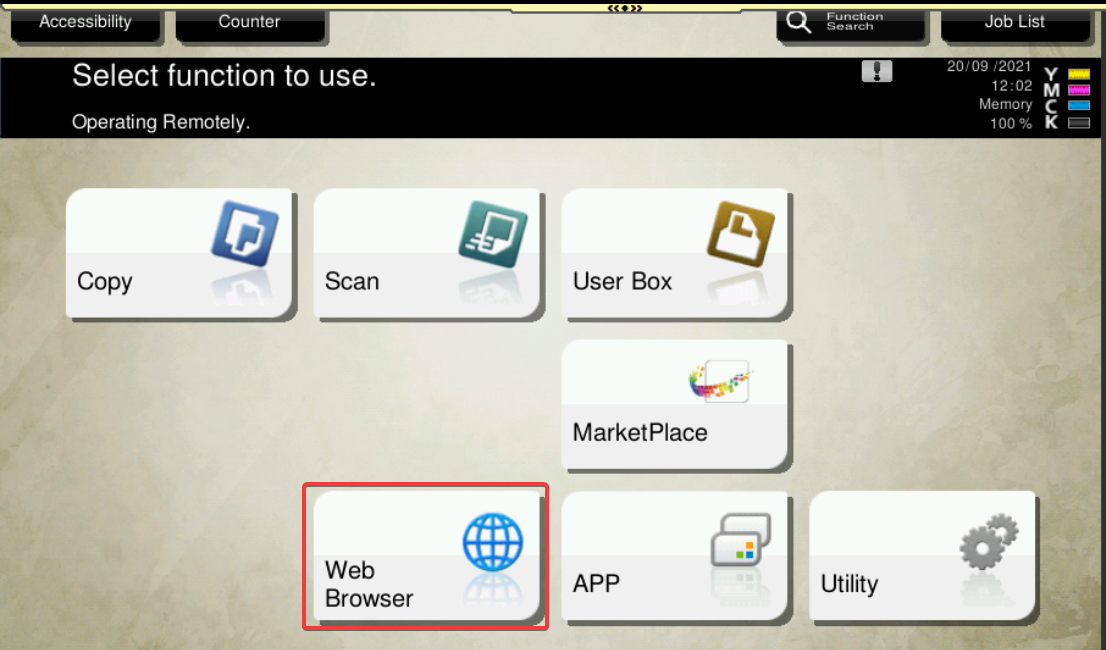Image resolution: width=1106 pixels, height=650 pixels.
Task: Launch the Web Browser globe tile
Action: [x=427, y=557]
